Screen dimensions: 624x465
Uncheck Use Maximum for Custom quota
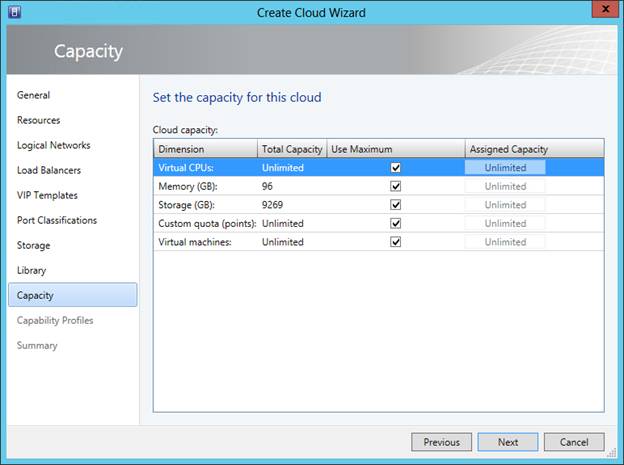(396, 223)
